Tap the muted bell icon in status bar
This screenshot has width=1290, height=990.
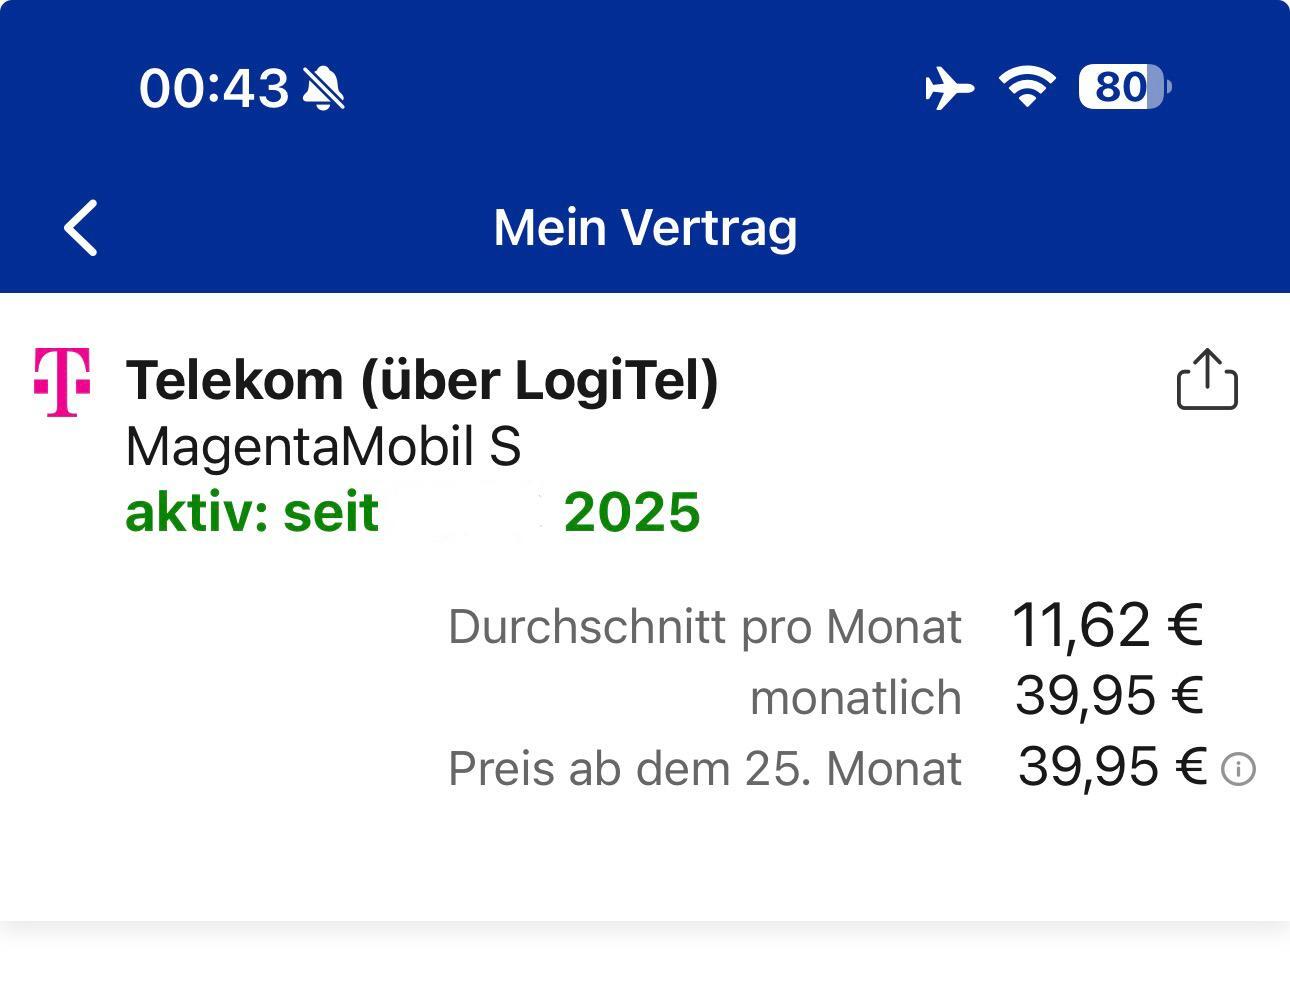click(x=323, y=88)
